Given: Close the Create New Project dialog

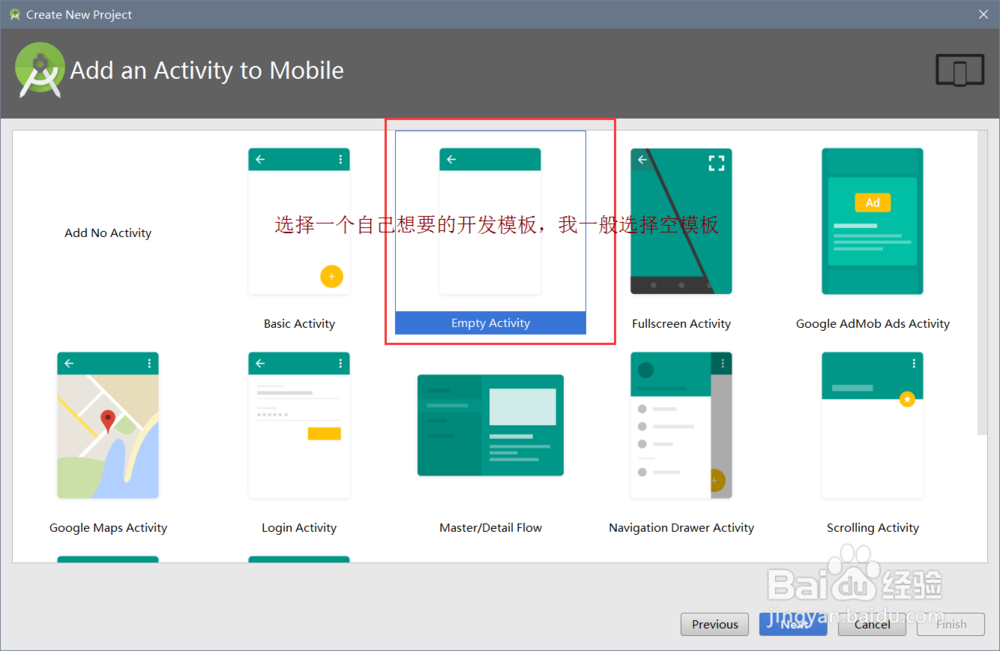Looking at the screenshot, I should pos(983,14).
